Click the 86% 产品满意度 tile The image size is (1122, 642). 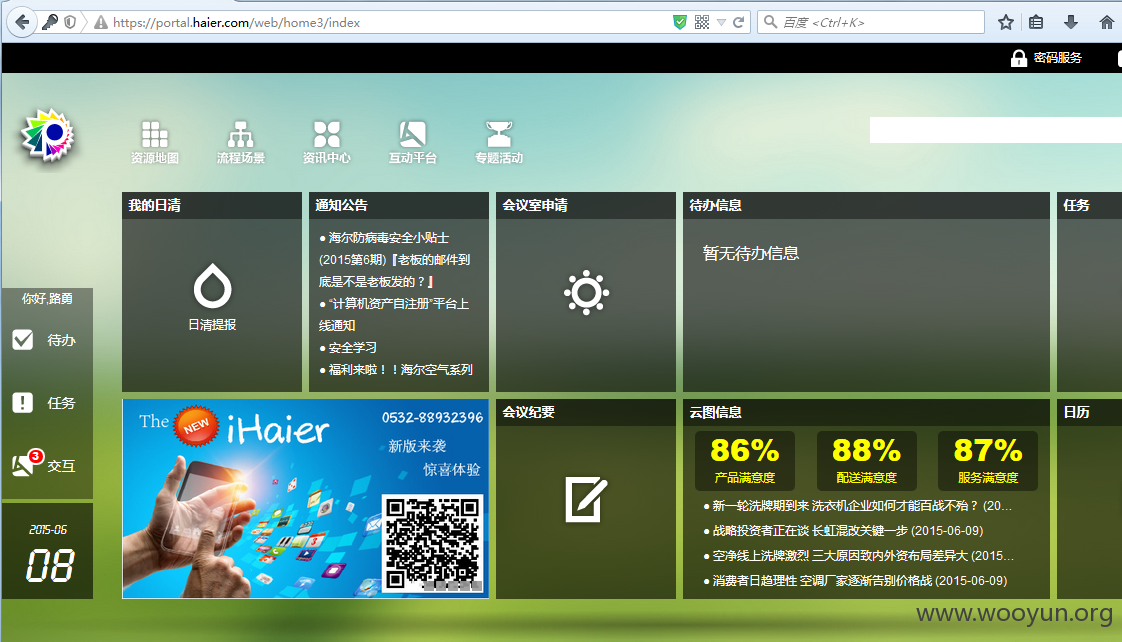click(745, 460)
